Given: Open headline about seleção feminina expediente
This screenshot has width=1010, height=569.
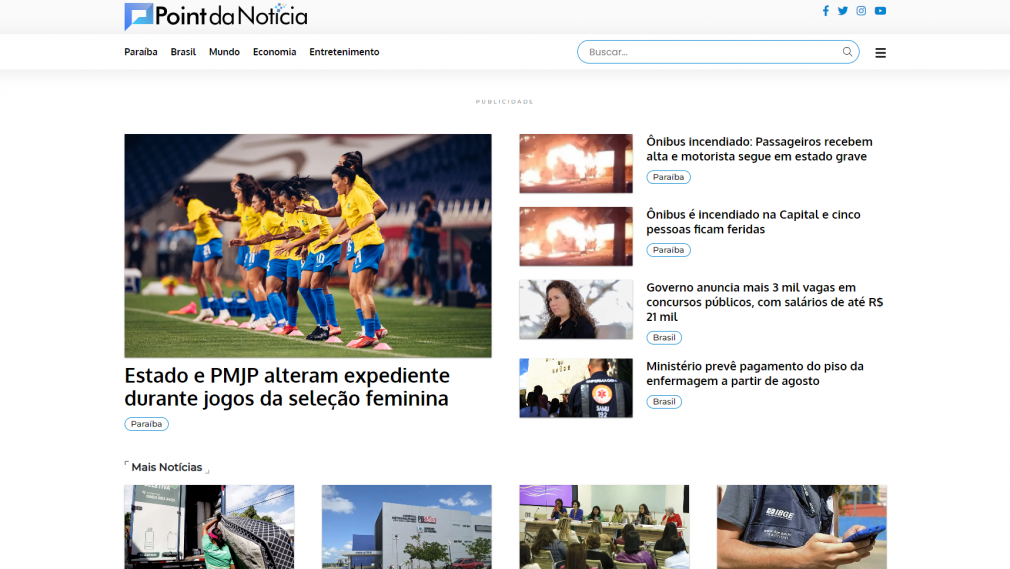Looking at the screenshot, I should [x=287, y=387].
